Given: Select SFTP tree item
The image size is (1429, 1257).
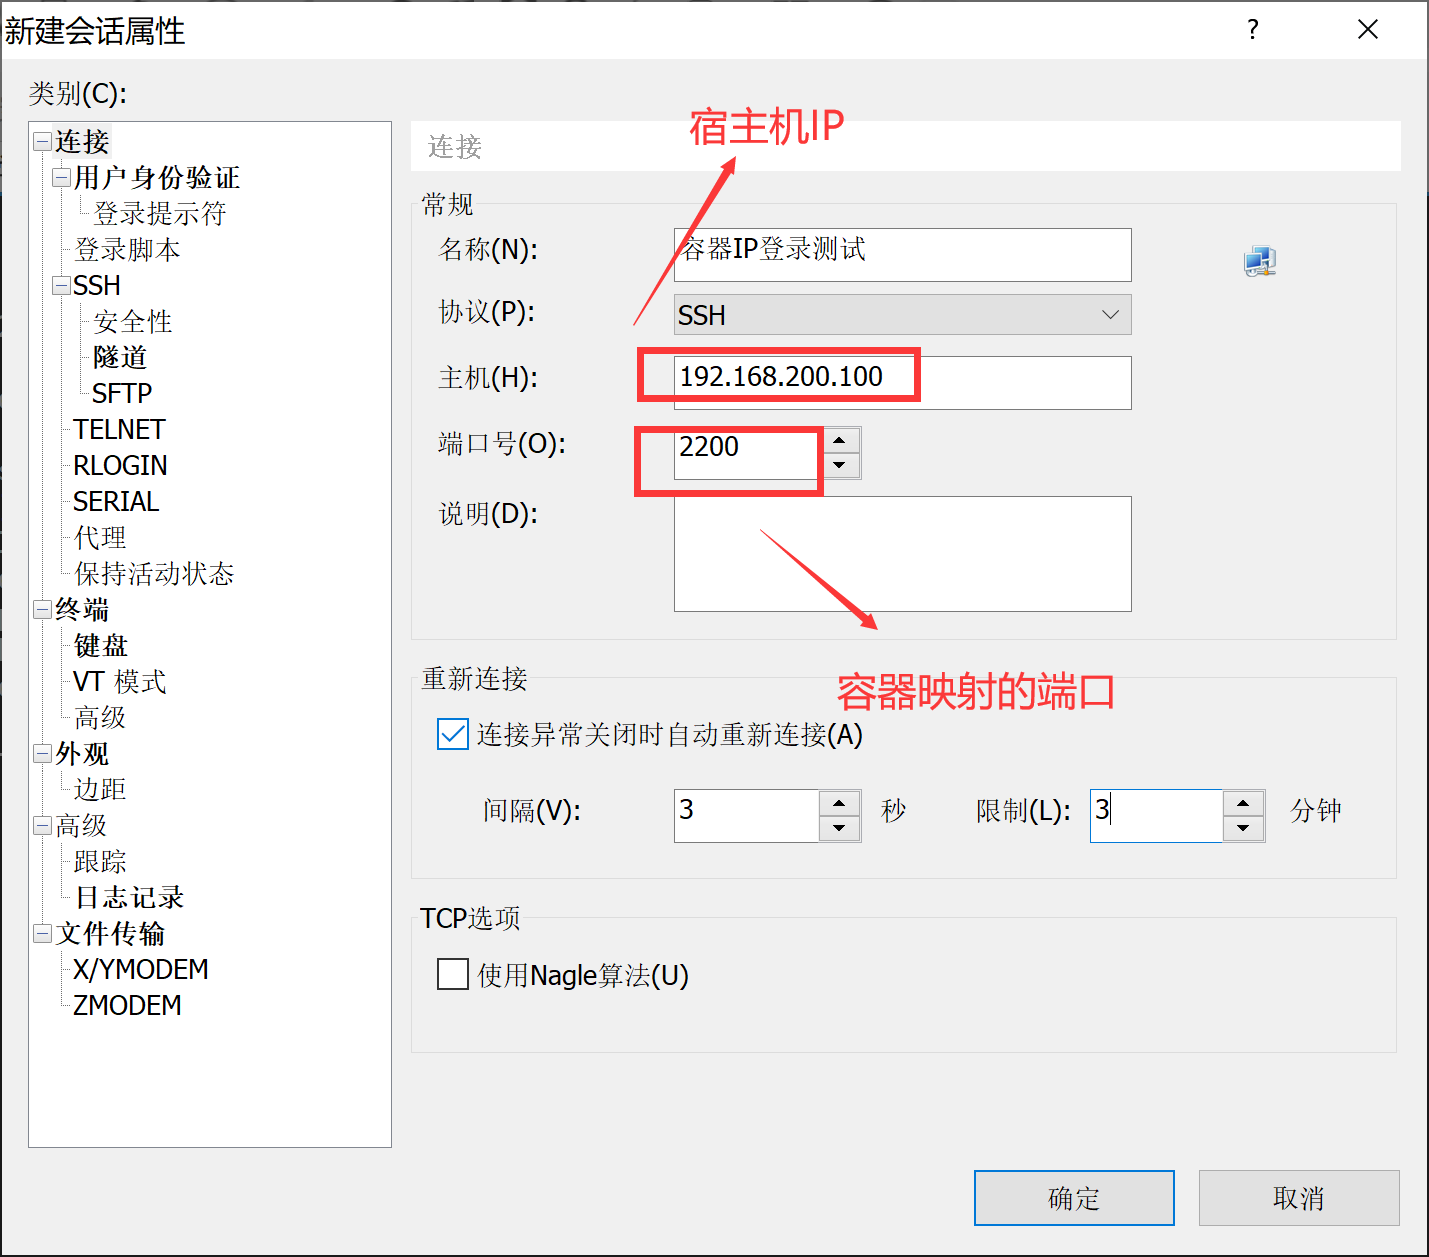Looking at the screenshot, I should click(122, 394).
